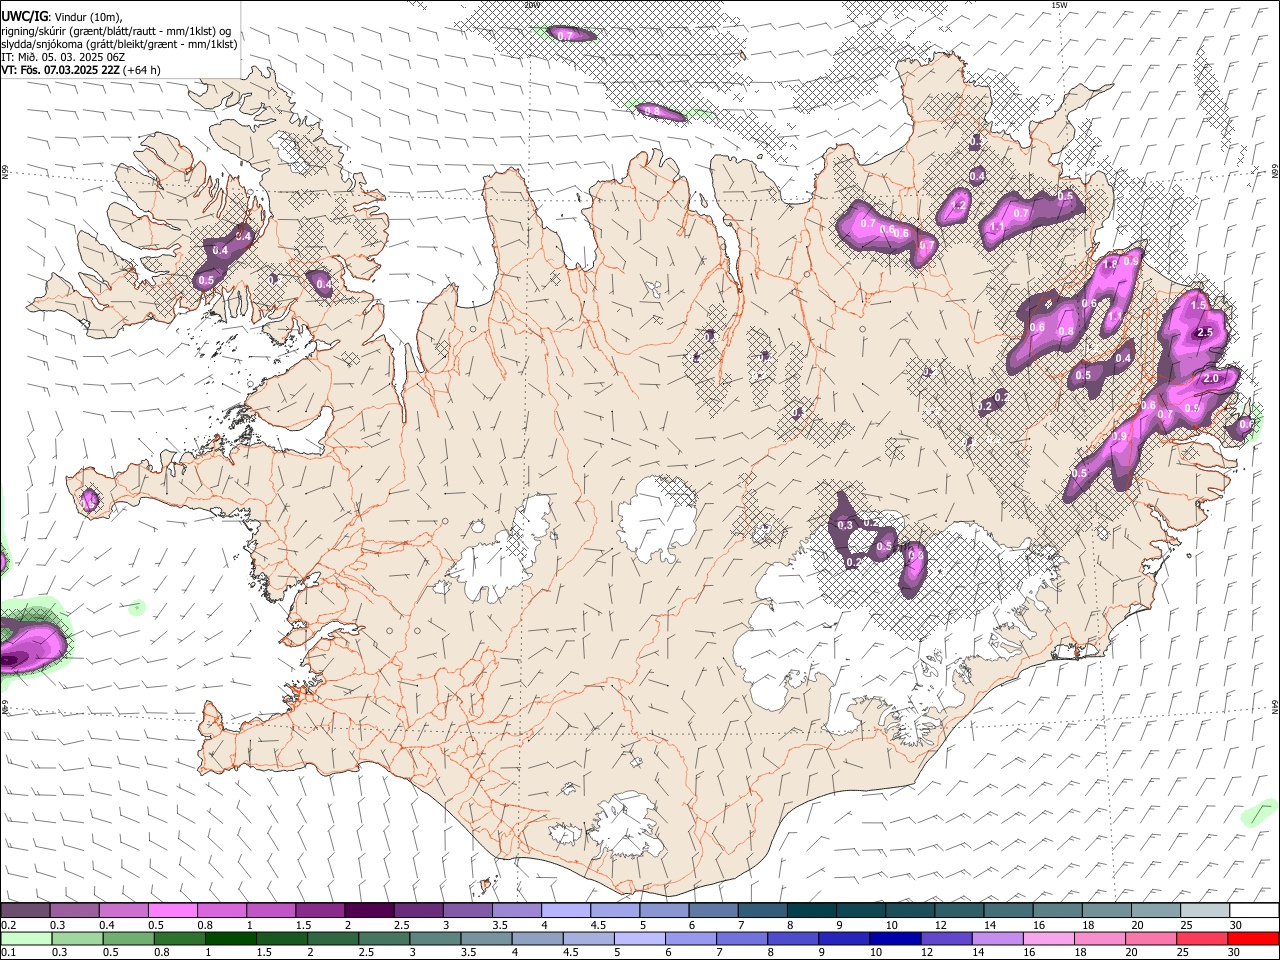
Task: Pick the dark green swatch above the bottom-row 1 label
Action: 230,939
